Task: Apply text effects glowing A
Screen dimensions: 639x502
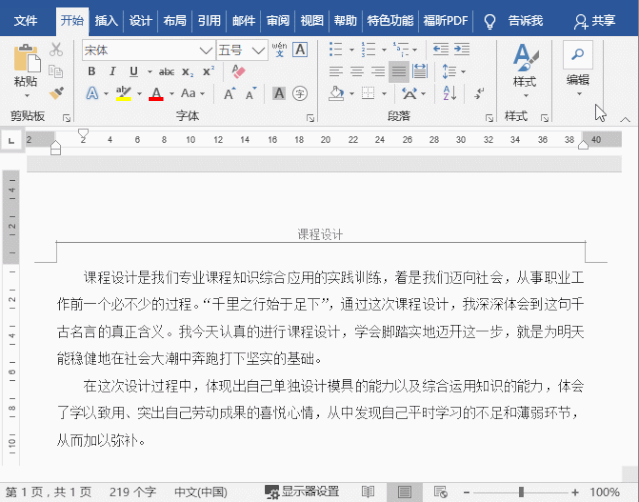Action: click(92, 93)
